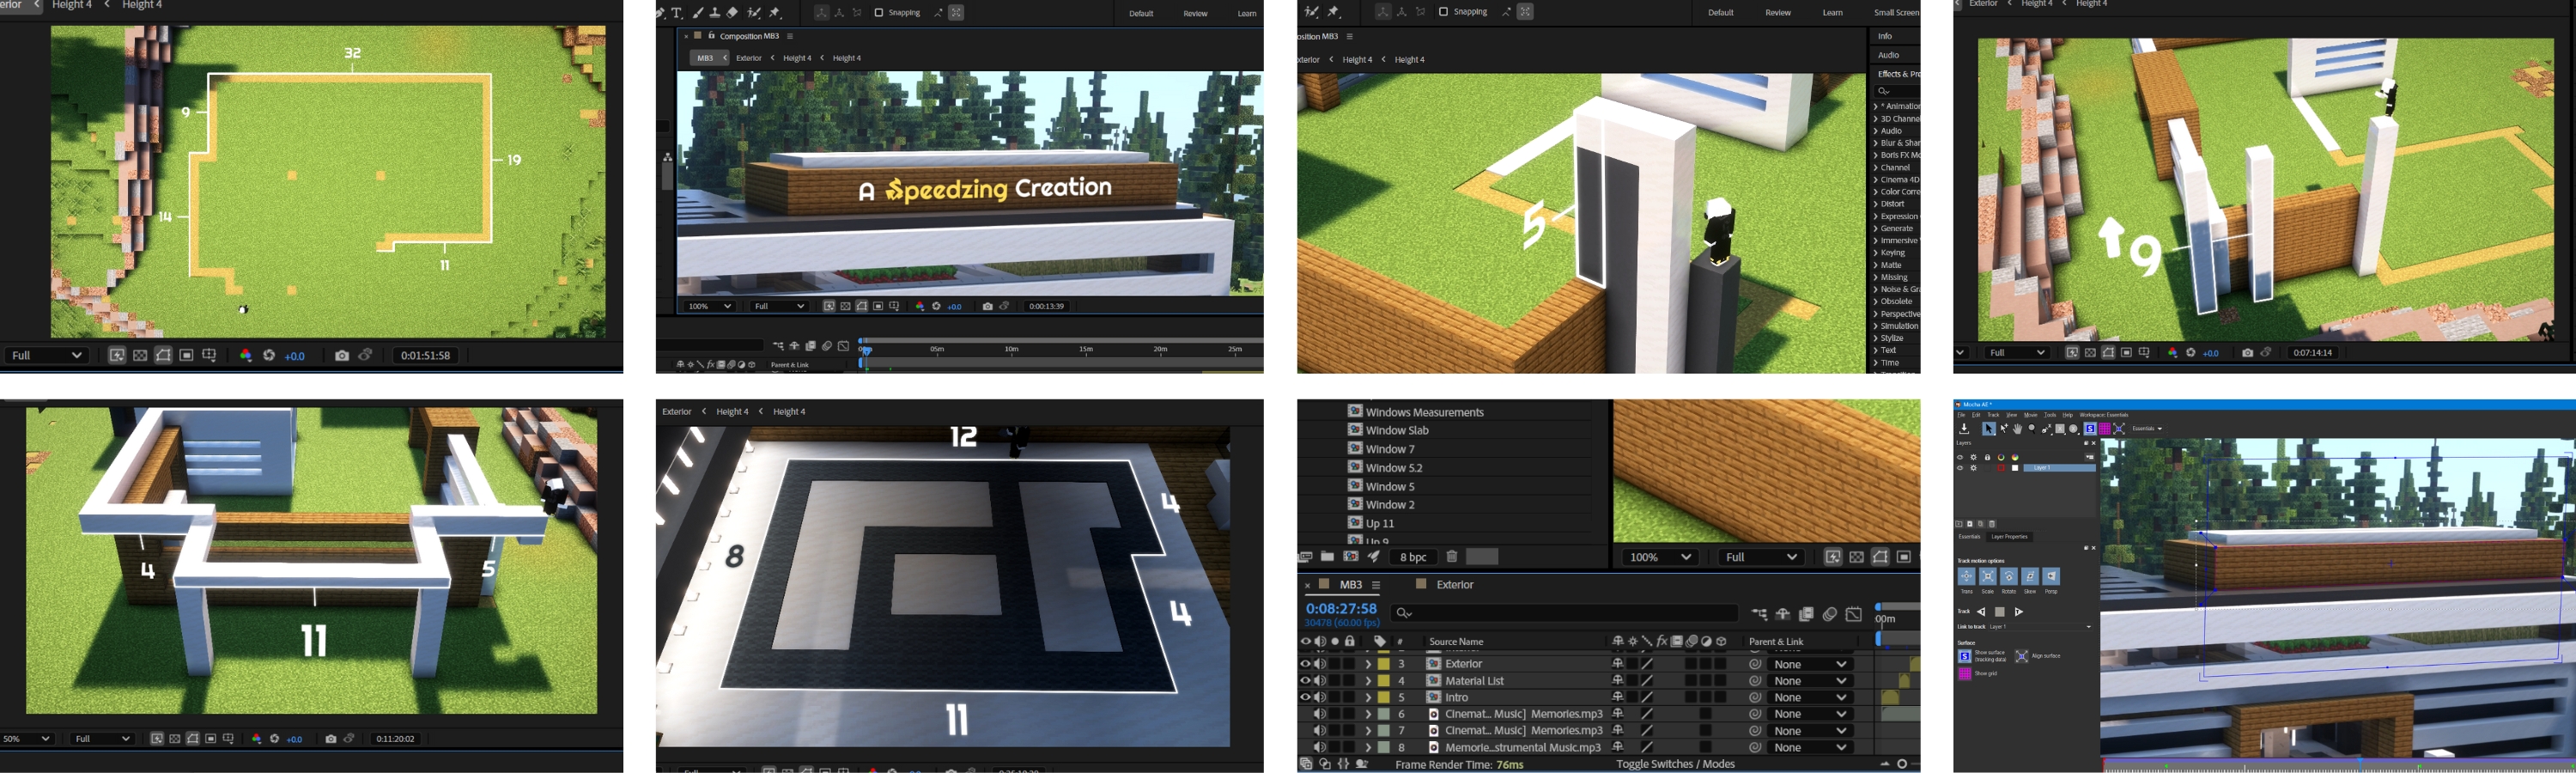The height and width of the screenshot is (773, 2576).
Task: Click Align surface icon in Mocha Surface section
Action: (x=2022, y=656)
